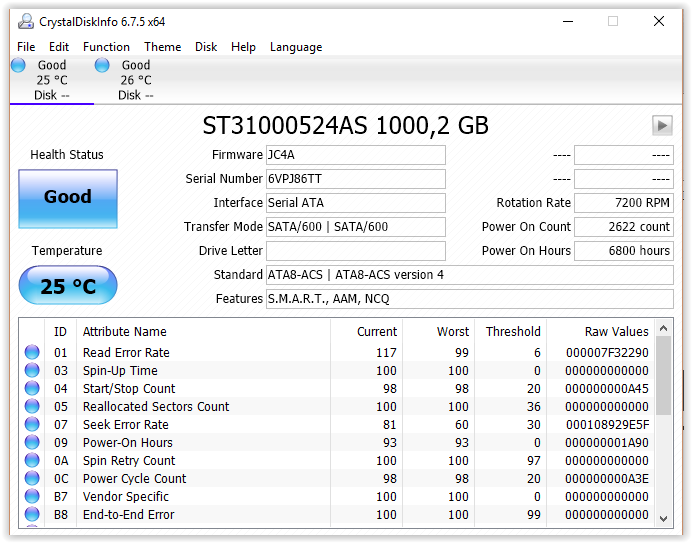Click raw value 000007F32290
The image size is (692, 543).
pos(607,352)
